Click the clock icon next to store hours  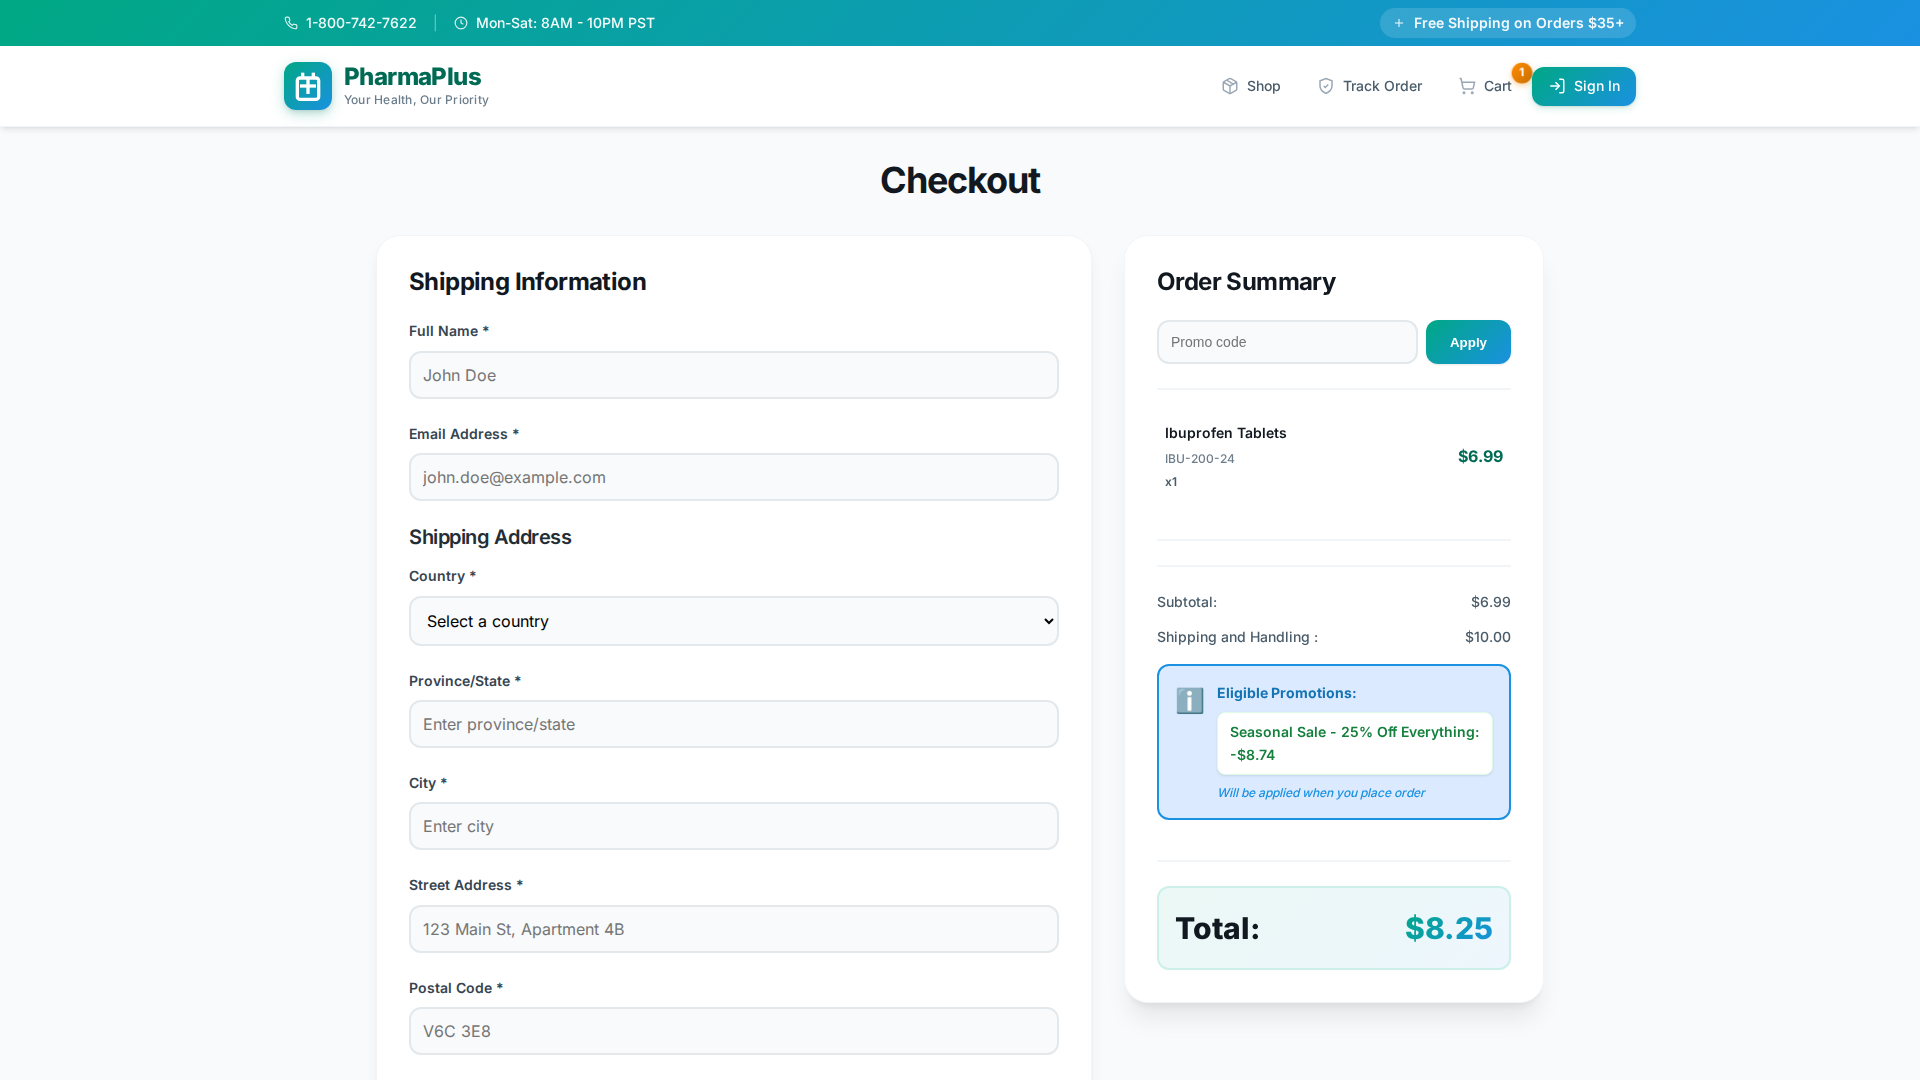coord(461,22)
